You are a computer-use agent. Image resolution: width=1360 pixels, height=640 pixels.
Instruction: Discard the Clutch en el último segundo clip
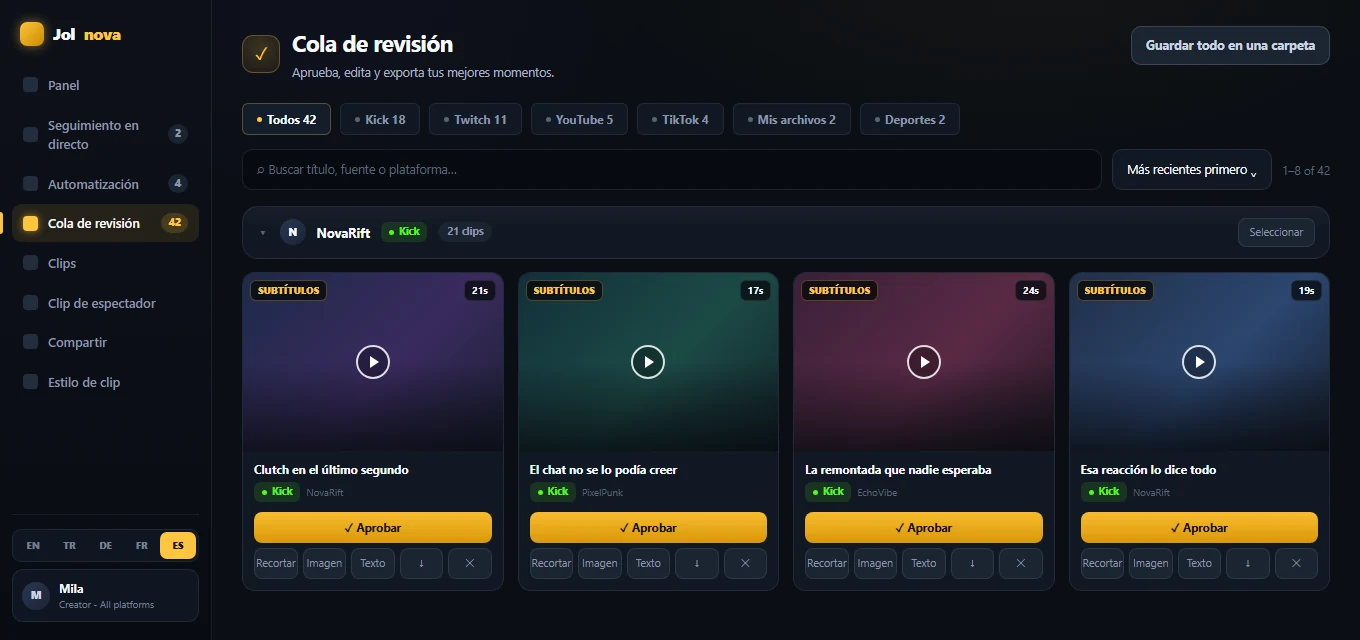coord(470,563)
